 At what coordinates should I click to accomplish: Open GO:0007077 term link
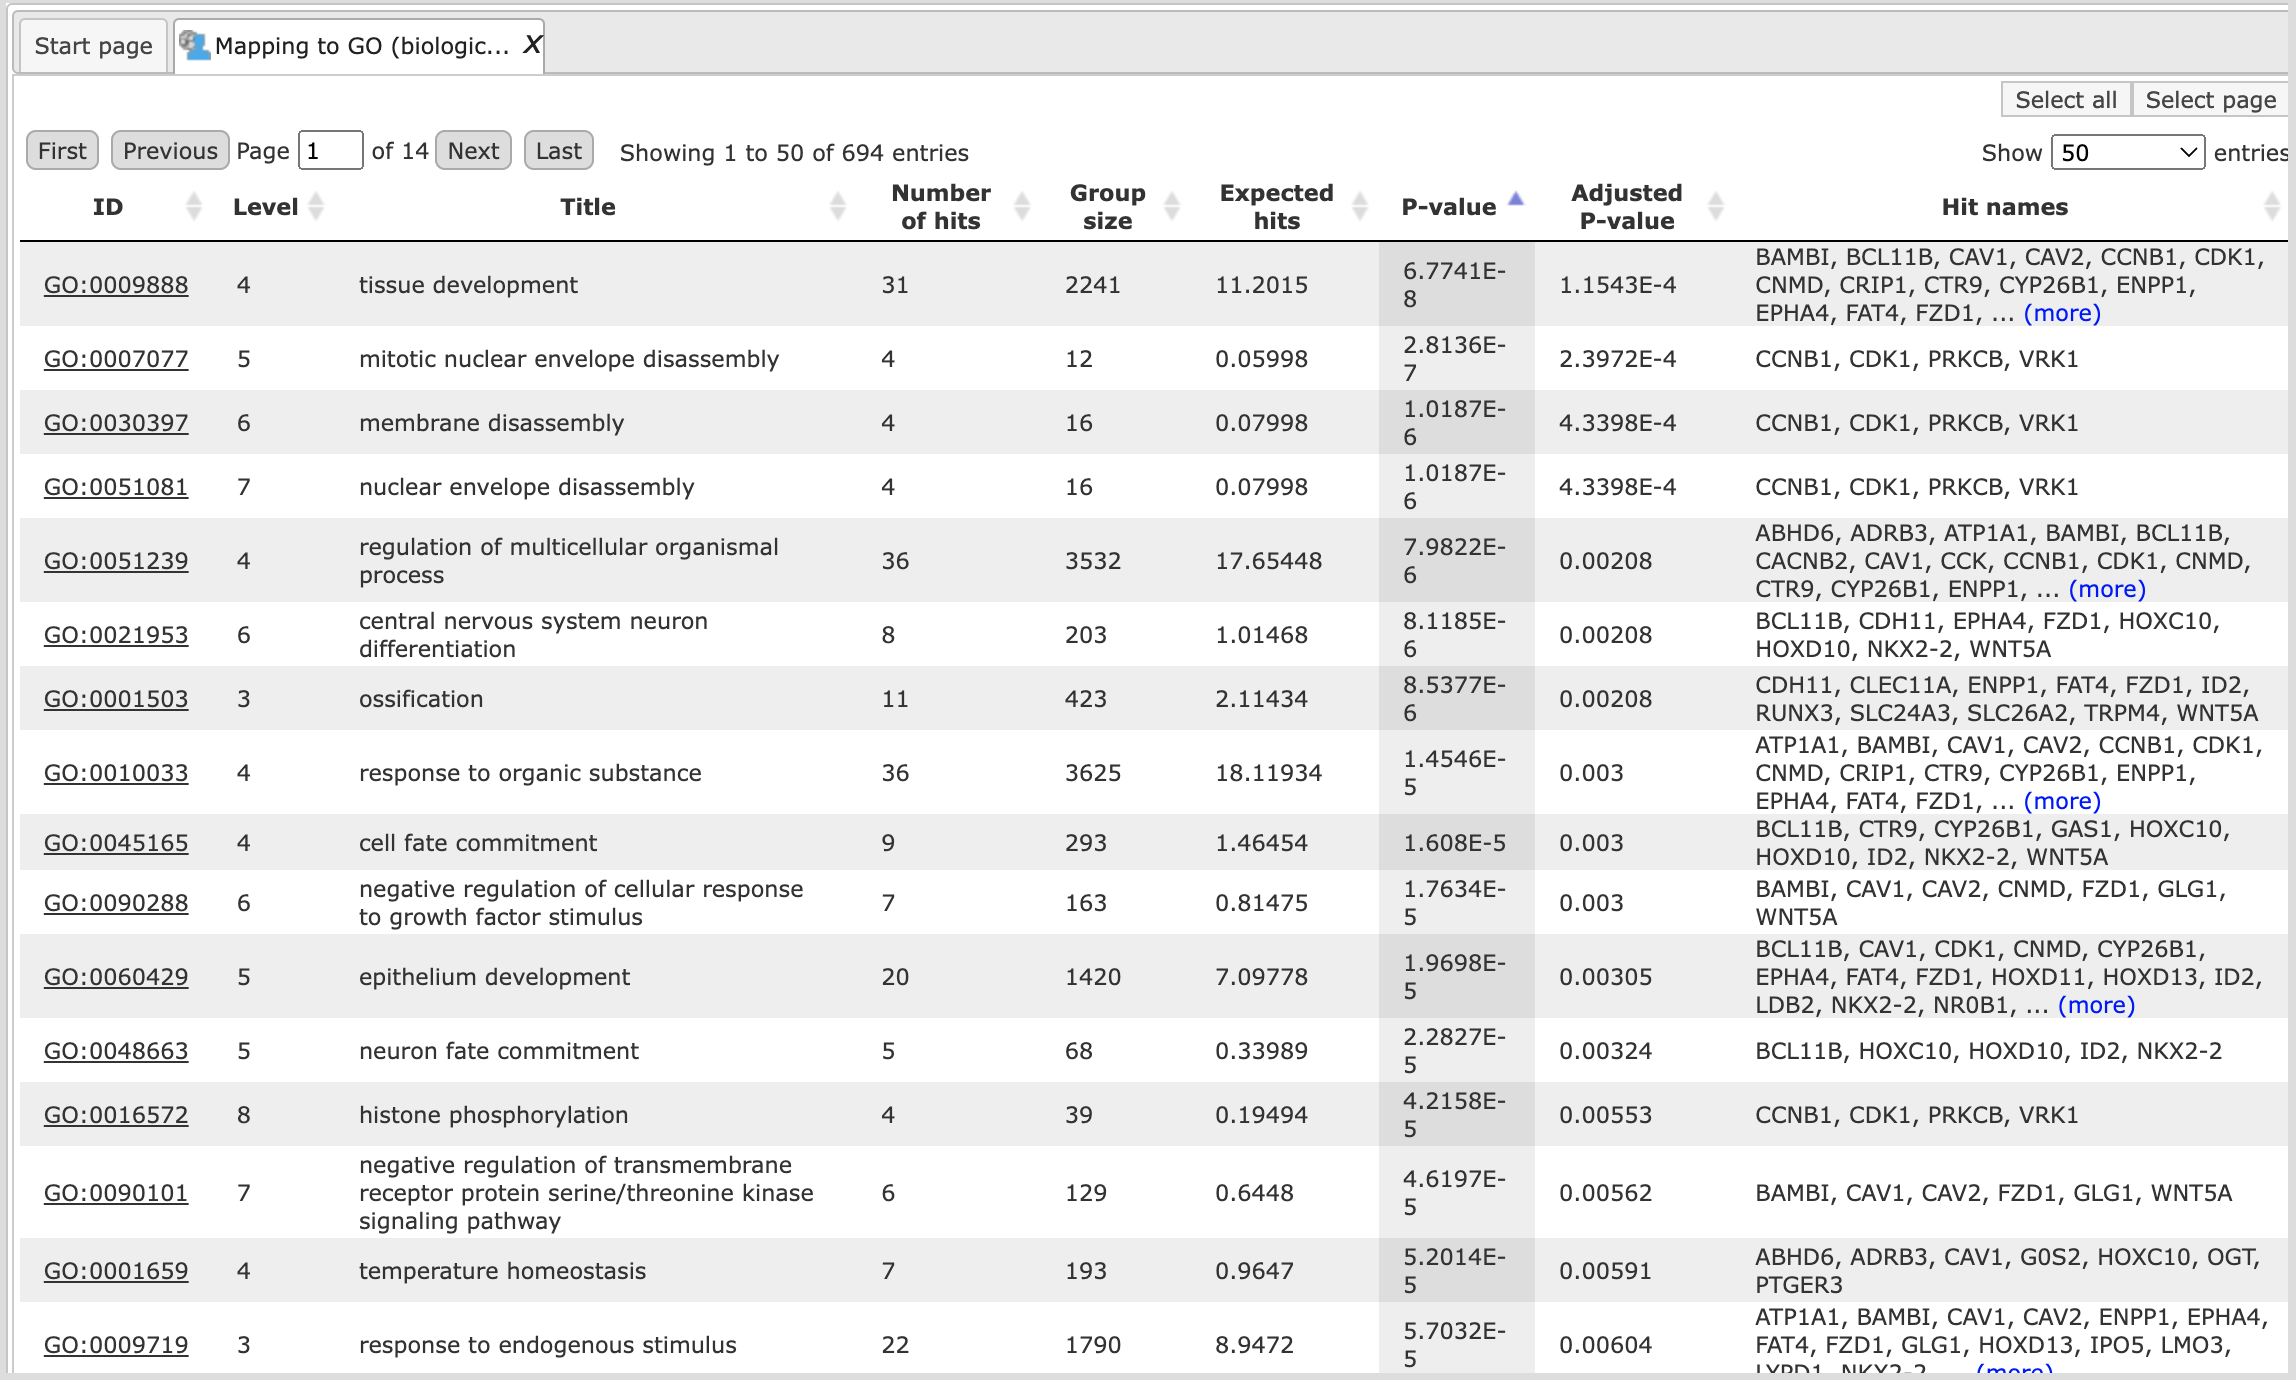click(116, 359)
